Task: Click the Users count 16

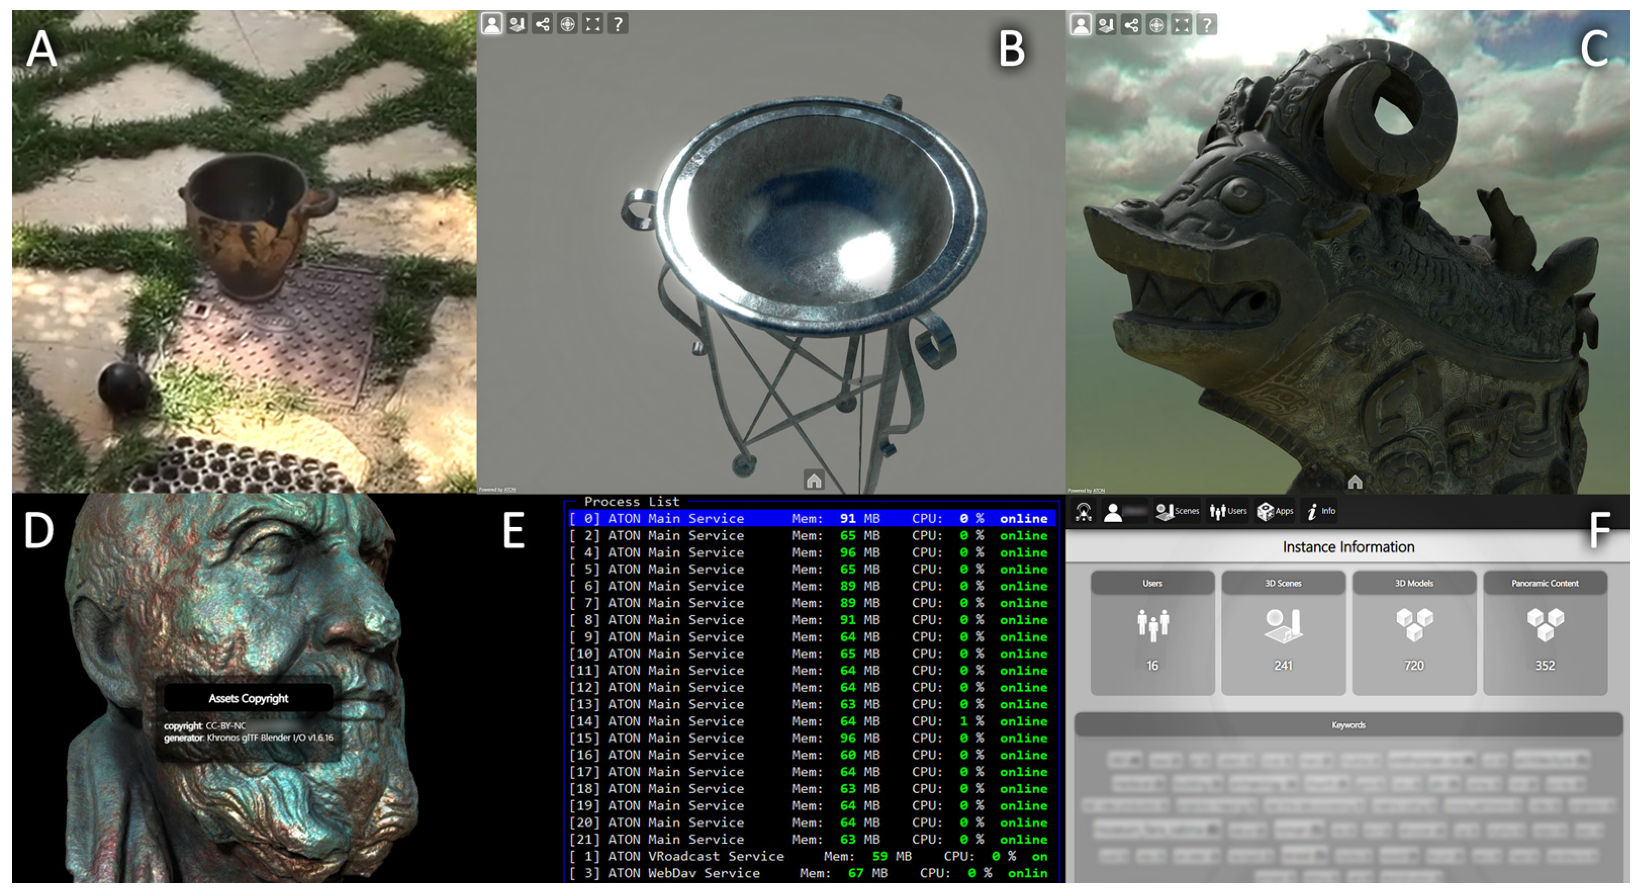Action: point(1152,666)
